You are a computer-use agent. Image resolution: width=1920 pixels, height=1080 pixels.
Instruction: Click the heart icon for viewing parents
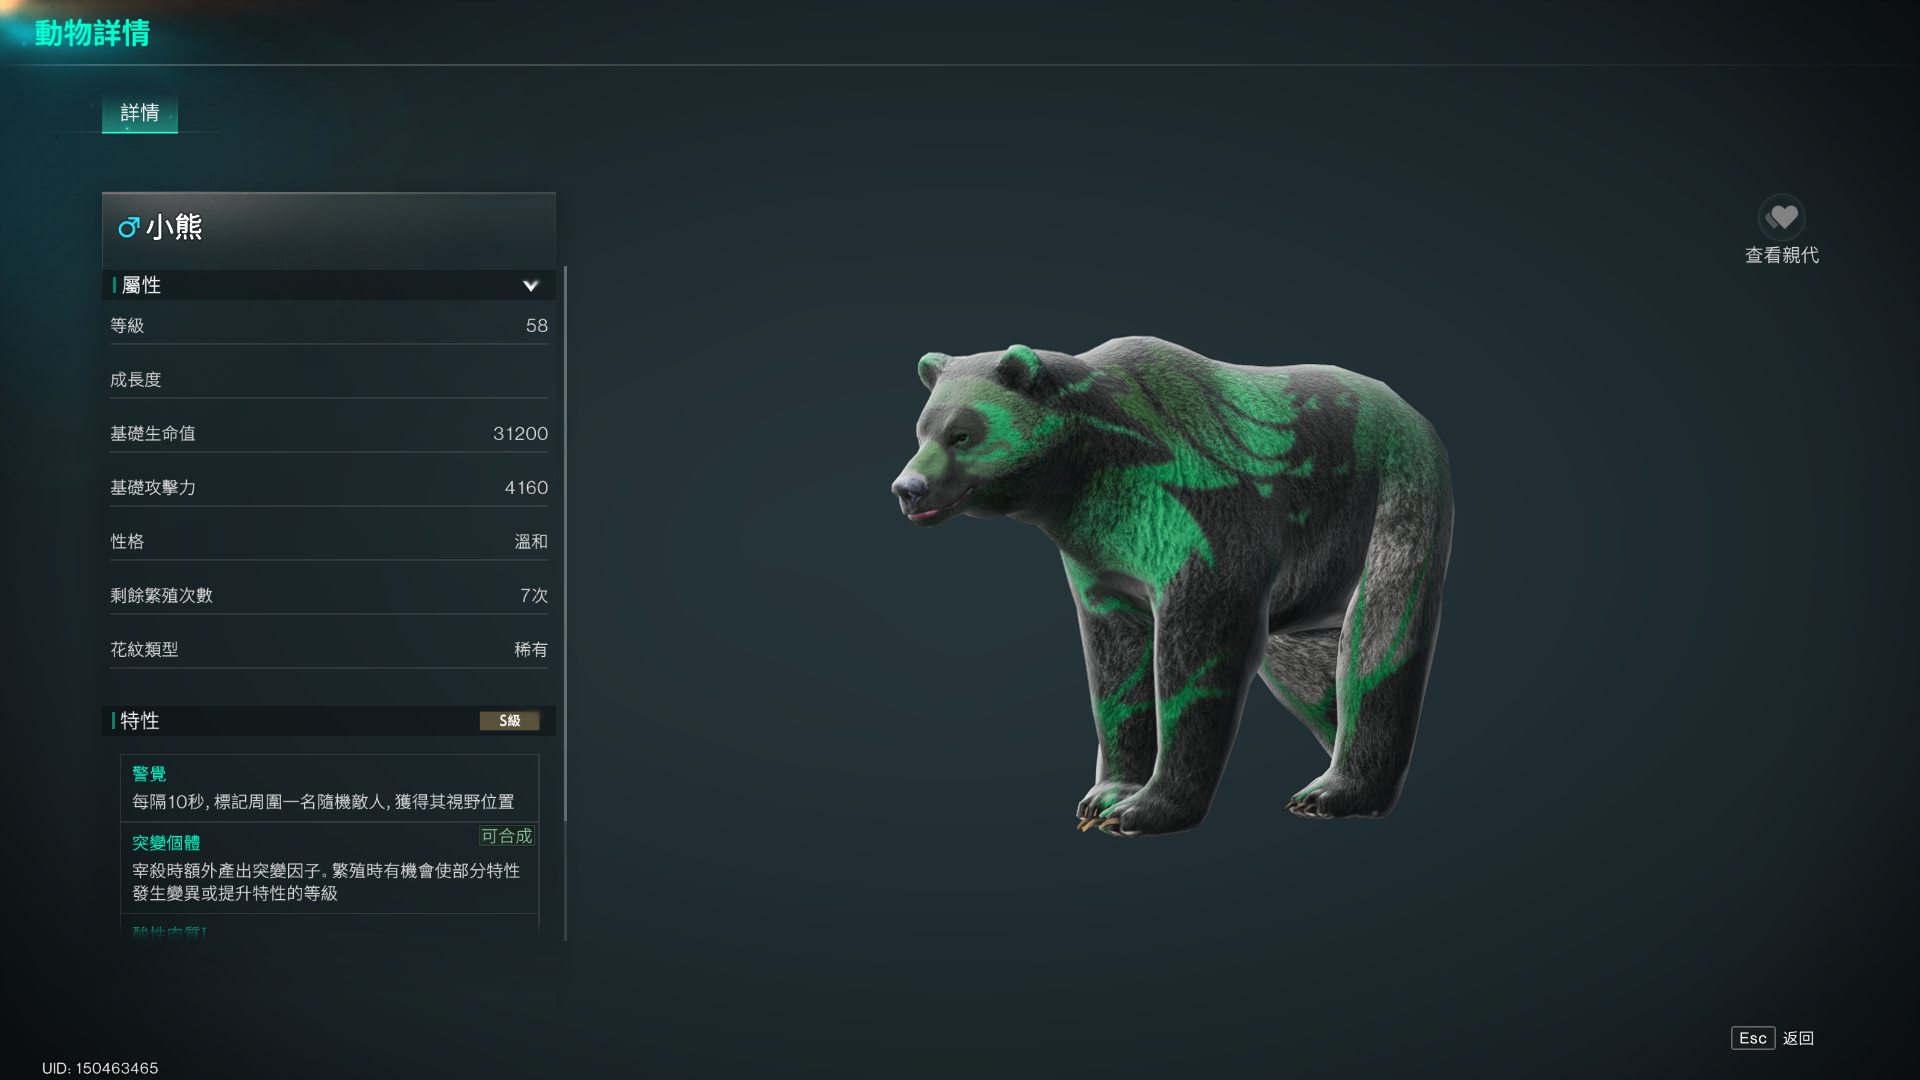[x=1781, y=217]
